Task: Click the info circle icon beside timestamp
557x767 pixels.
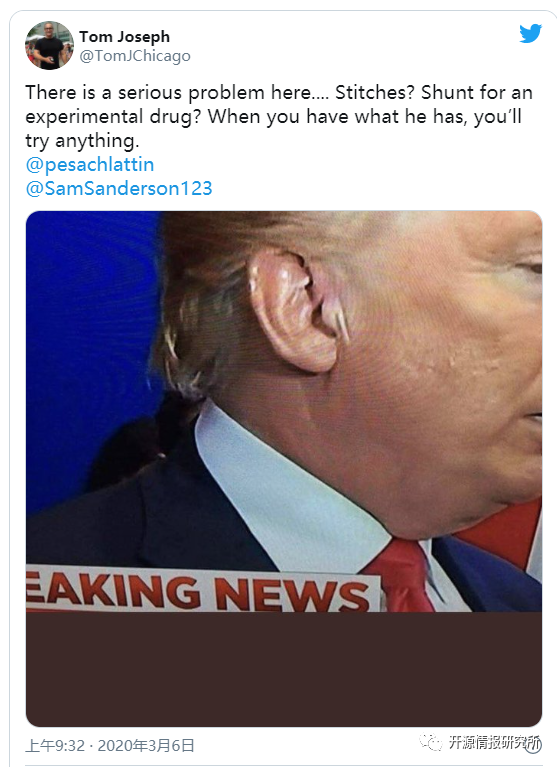Action: (534, 745)
